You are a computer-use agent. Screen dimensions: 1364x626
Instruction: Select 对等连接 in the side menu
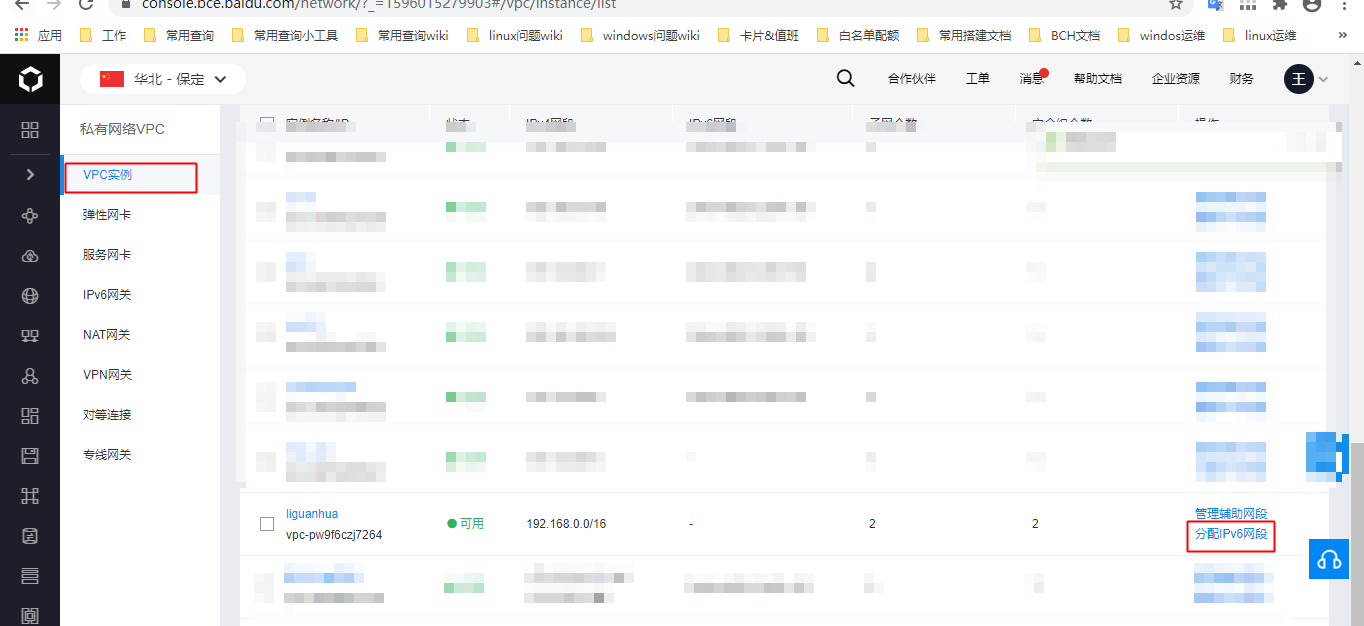107,415
